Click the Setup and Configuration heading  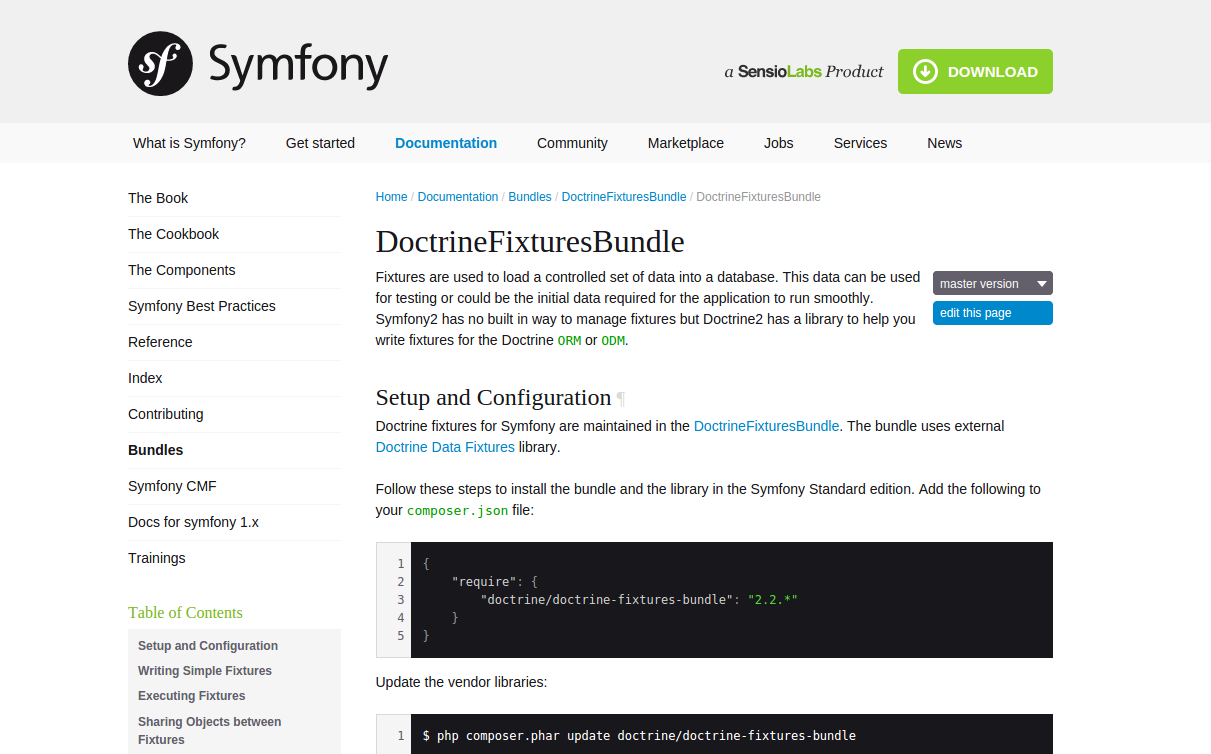(x=493, y=397)
